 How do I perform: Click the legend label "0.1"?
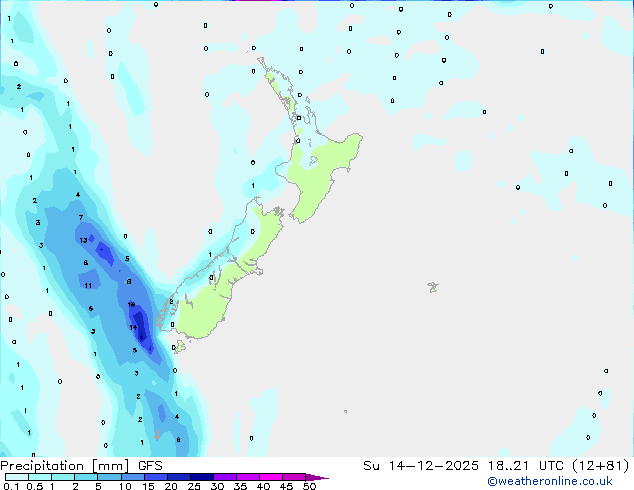(x=11, y=486)
